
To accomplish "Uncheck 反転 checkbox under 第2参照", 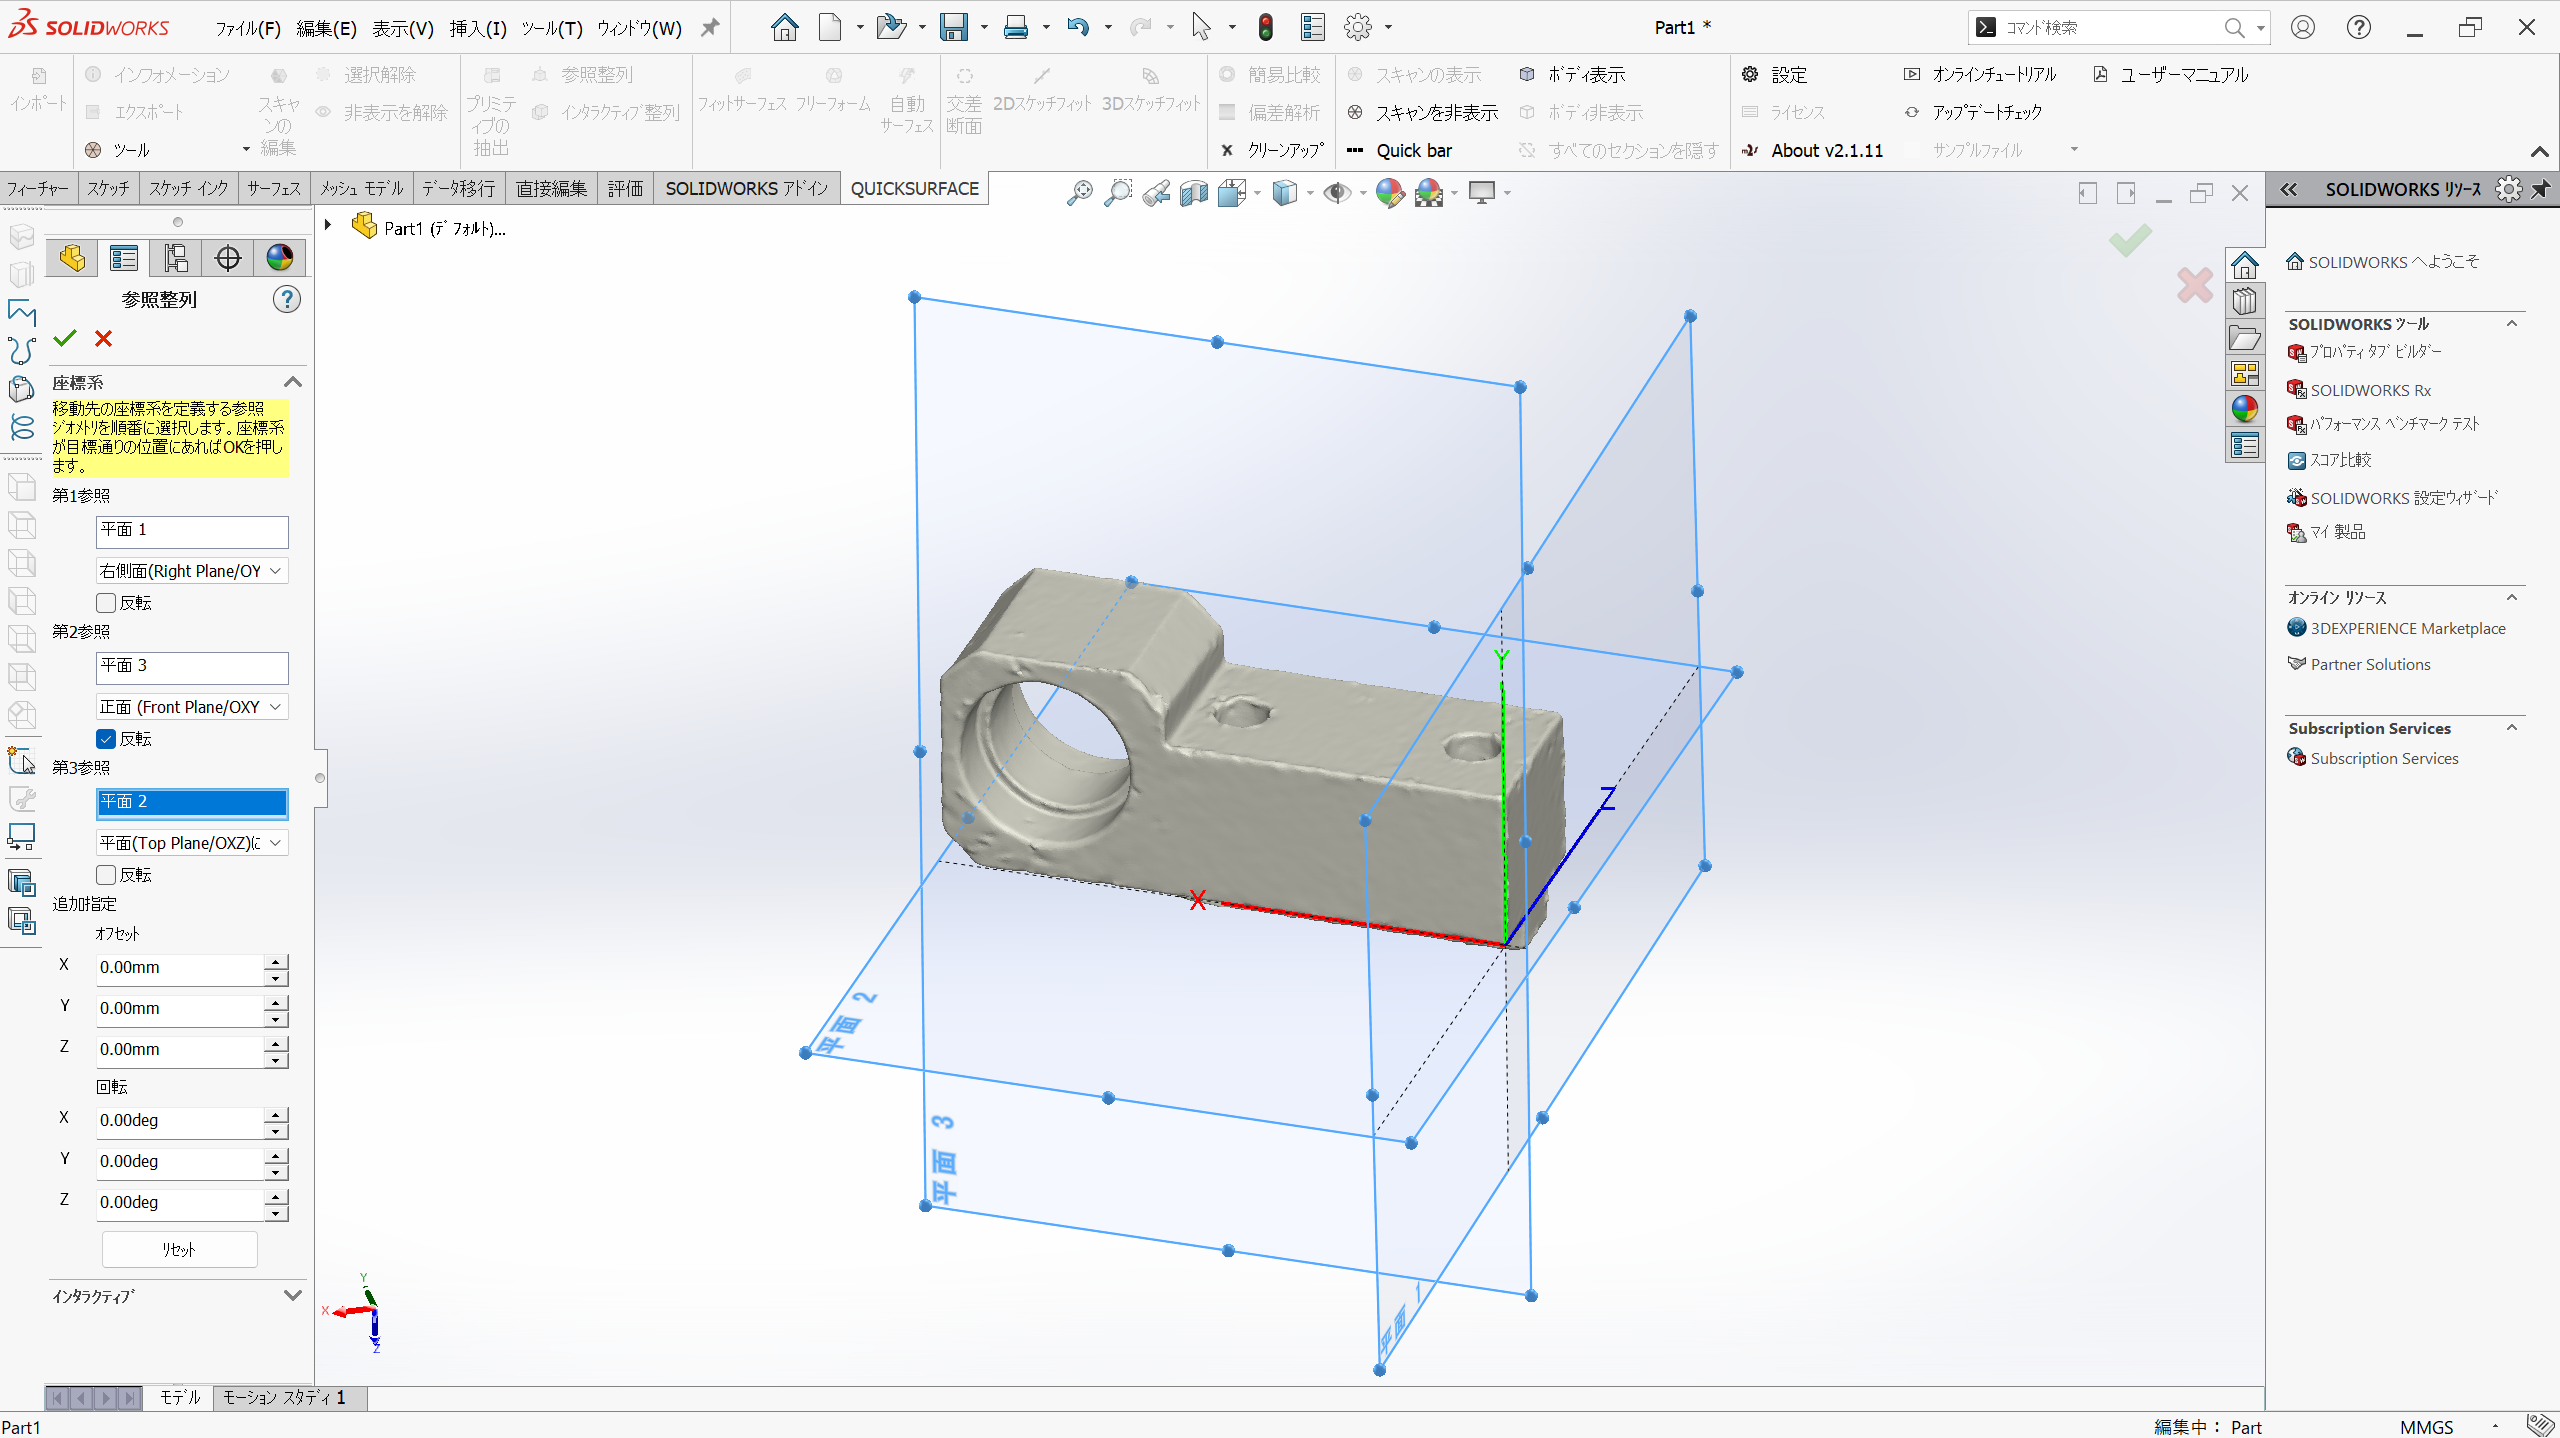I will click(x=107, y=739).
